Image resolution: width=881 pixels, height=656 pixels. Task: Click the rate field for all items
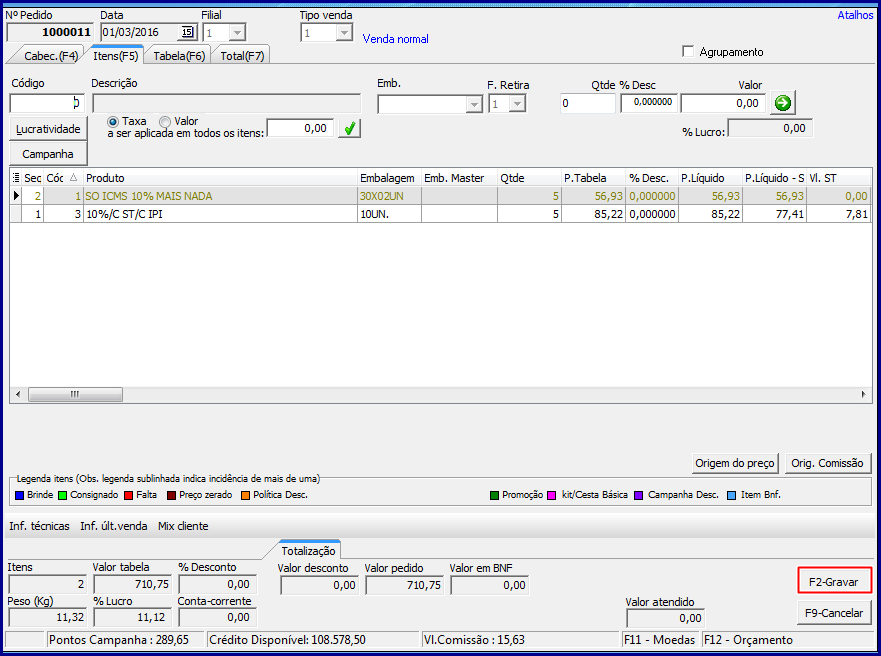point(300,129)
